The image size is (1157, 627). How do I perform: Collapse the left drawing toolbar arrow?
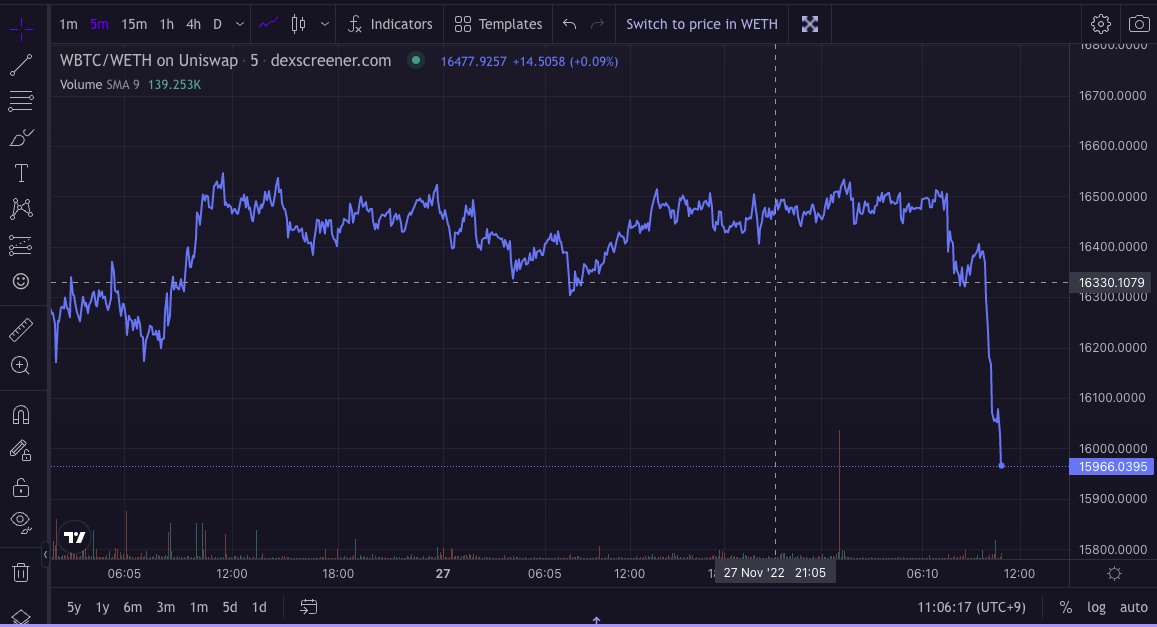(x=45, y=554)
